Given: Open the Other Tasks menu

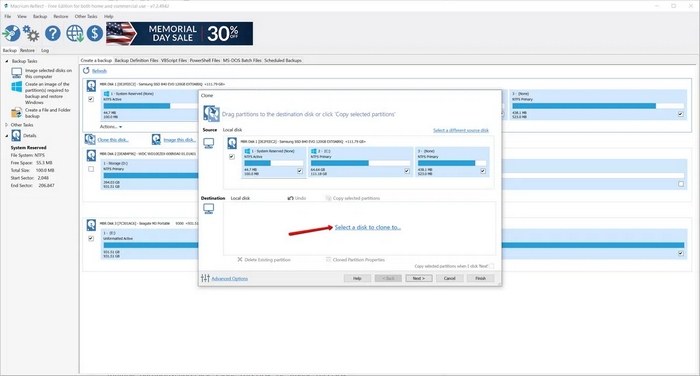Looking at the screenshot, I should (x=86, y=16).
